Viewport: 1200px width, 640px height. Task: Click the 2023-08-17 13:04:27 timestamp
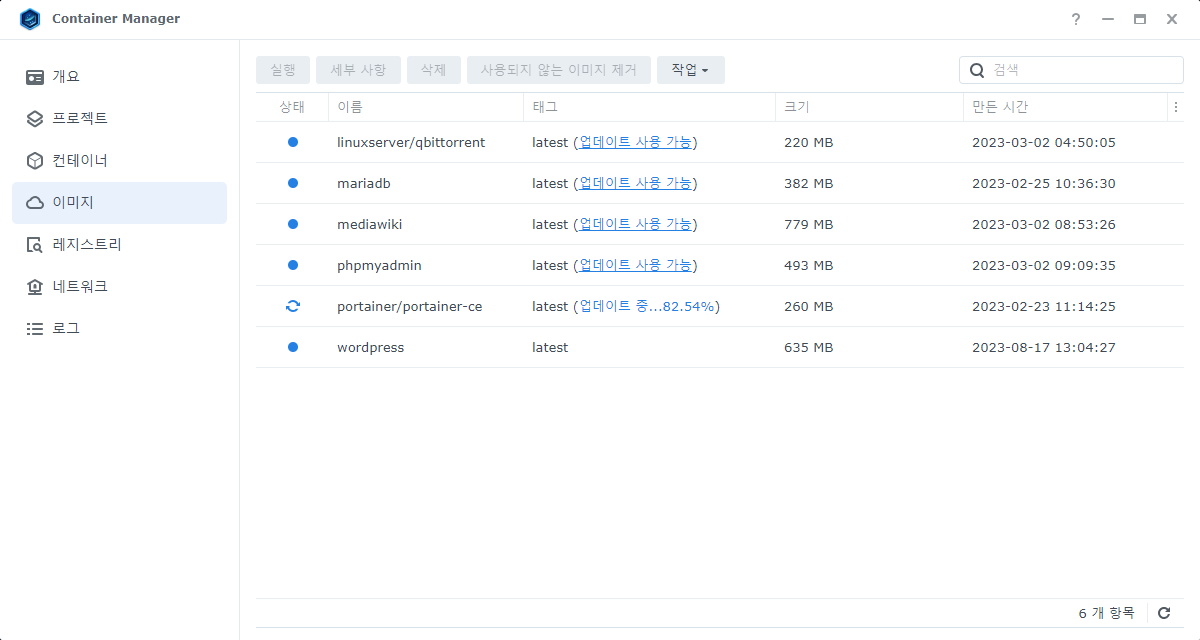1044,347
